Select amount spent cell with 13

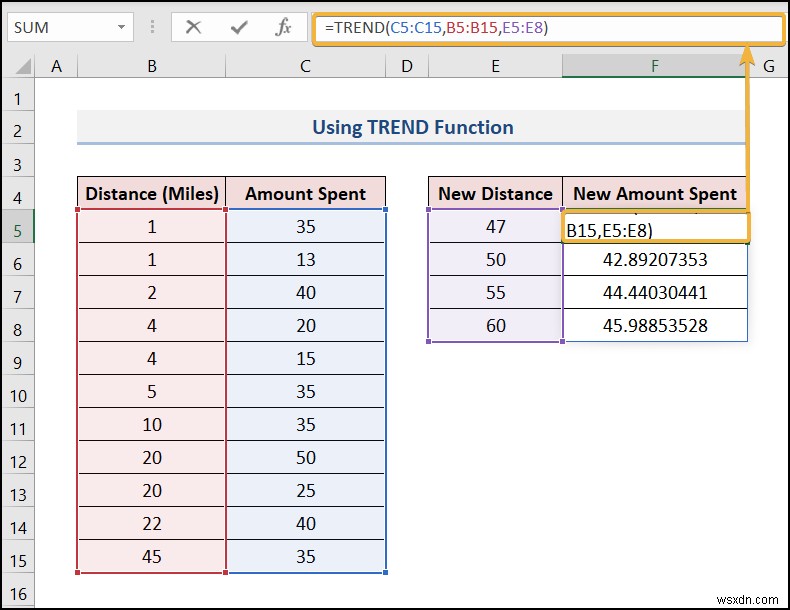[305, 259]
